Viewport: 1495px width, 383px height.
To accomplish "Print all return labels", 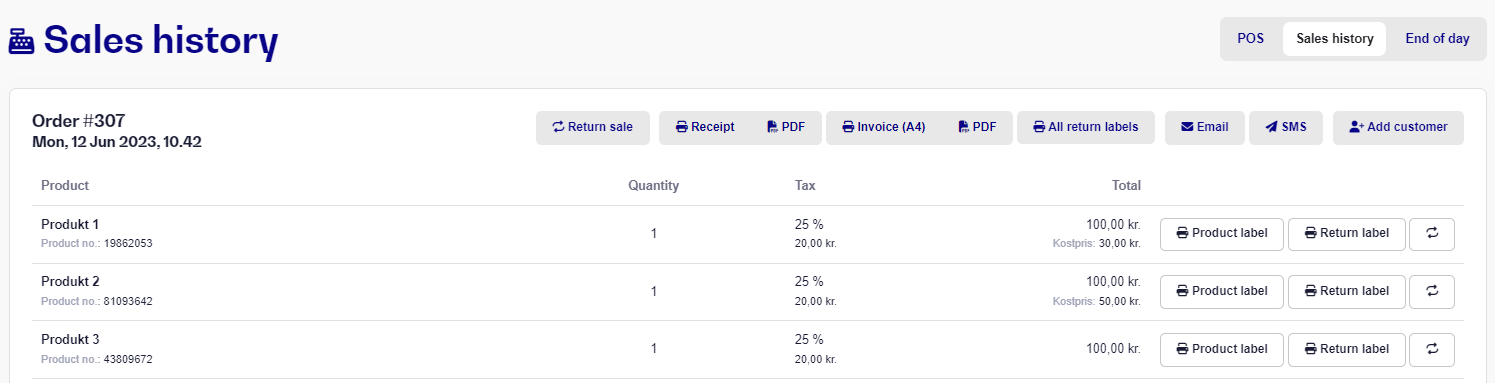I will point(1085,127).
